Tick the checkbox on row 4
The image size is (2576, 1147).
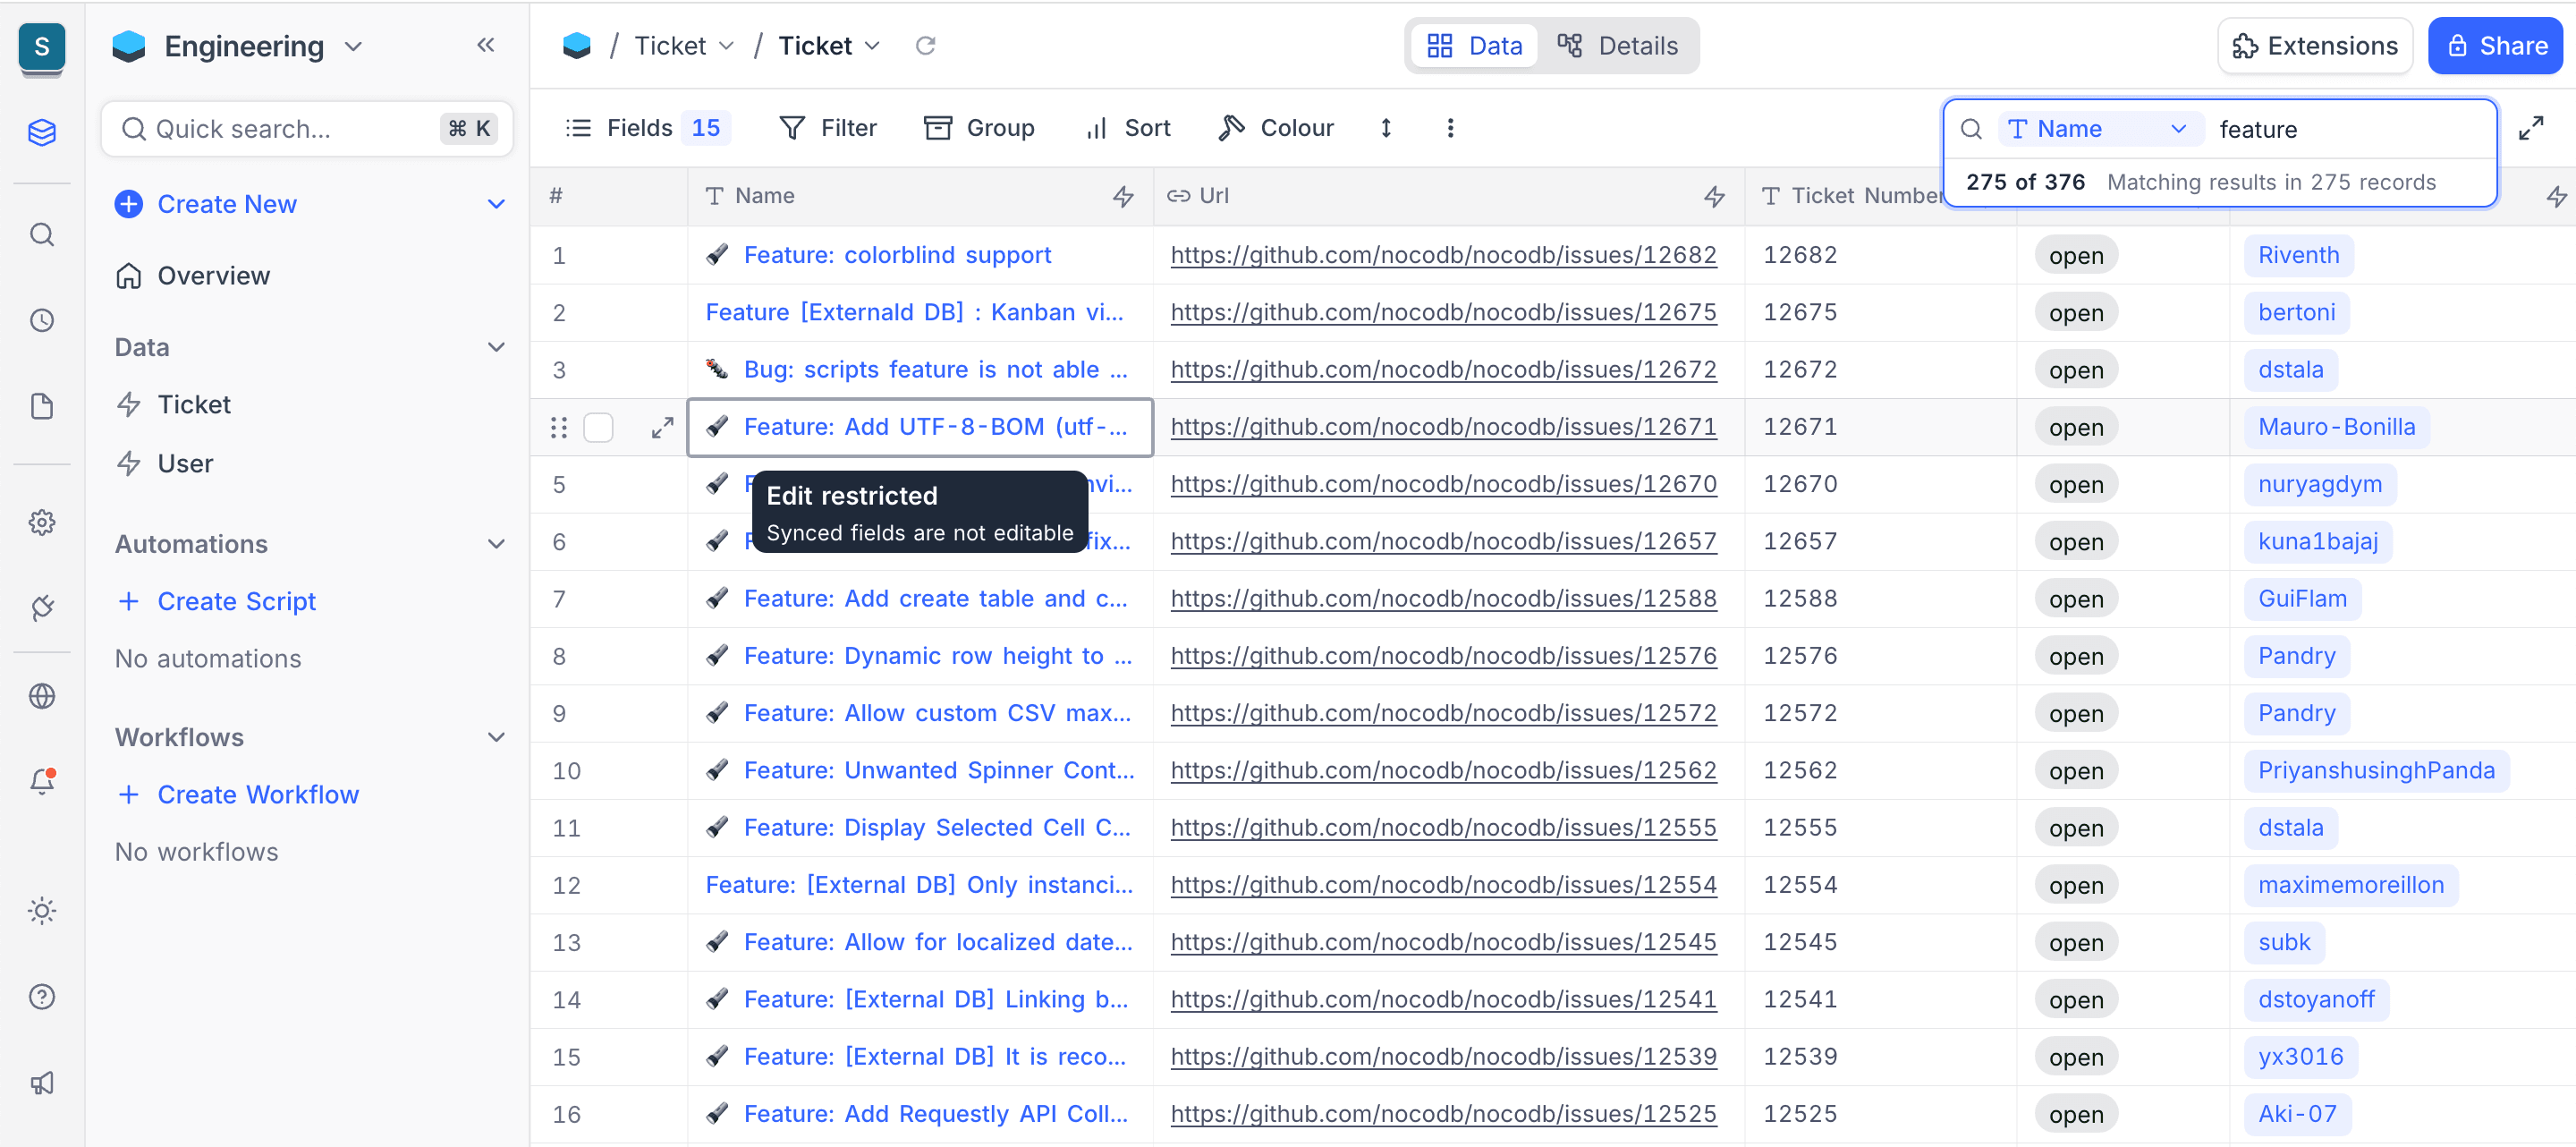598,428
